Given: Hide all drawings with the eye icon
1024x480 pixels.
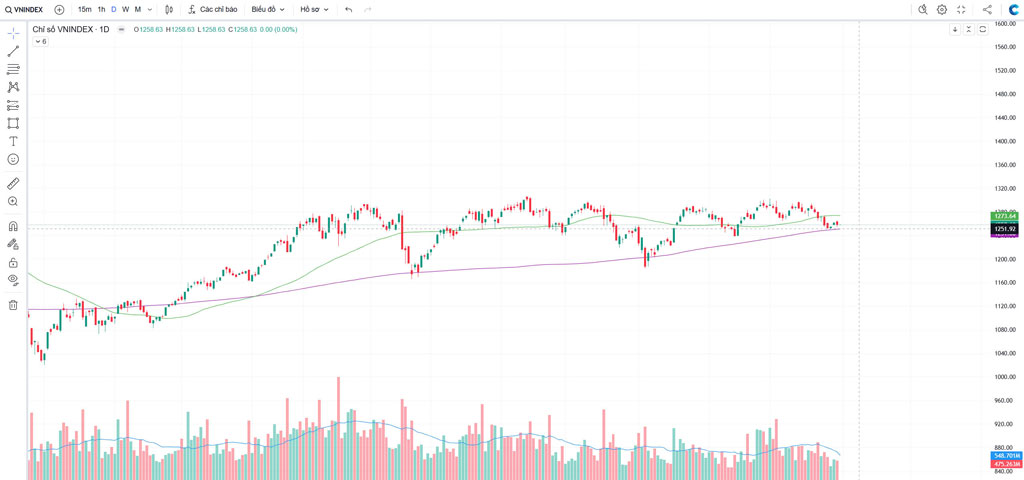Looking at the screenshot, I should 13,280.
